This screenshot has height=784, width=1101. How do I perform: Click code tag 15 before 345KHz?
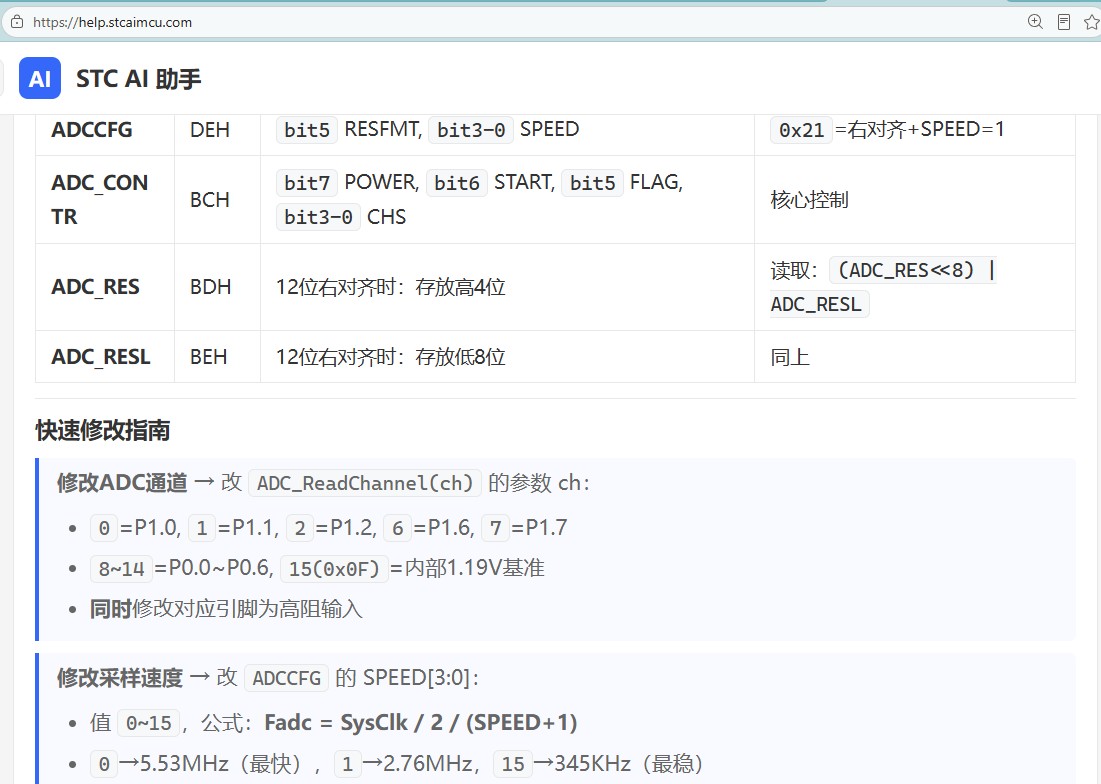pyautogui.click(x=513, y=764)
